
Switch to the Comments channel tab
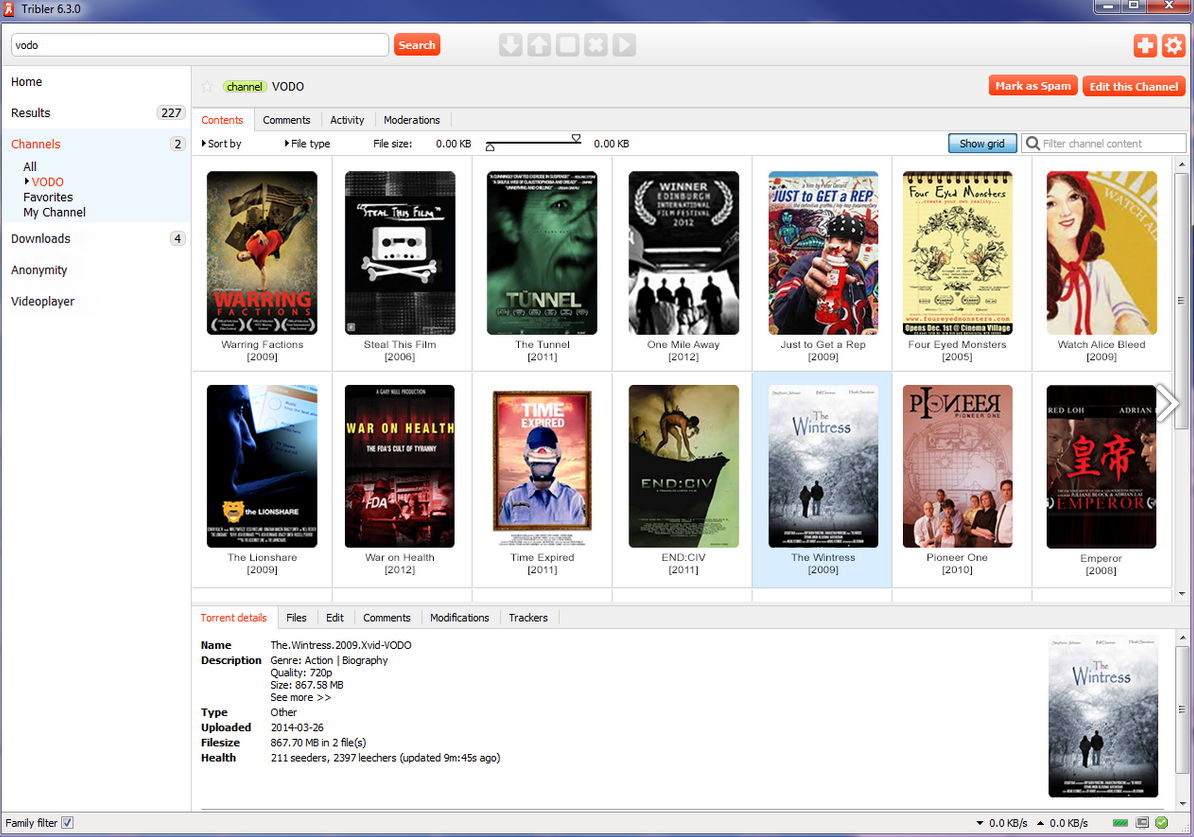(x=286, y=120)
